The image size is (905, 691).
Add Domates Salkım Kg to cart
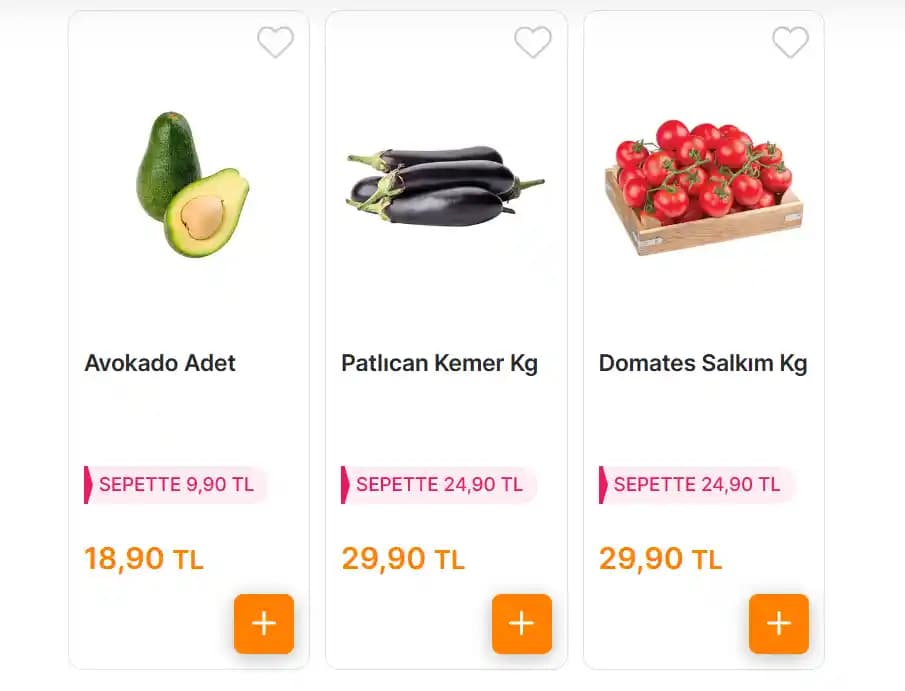[778, 623]
